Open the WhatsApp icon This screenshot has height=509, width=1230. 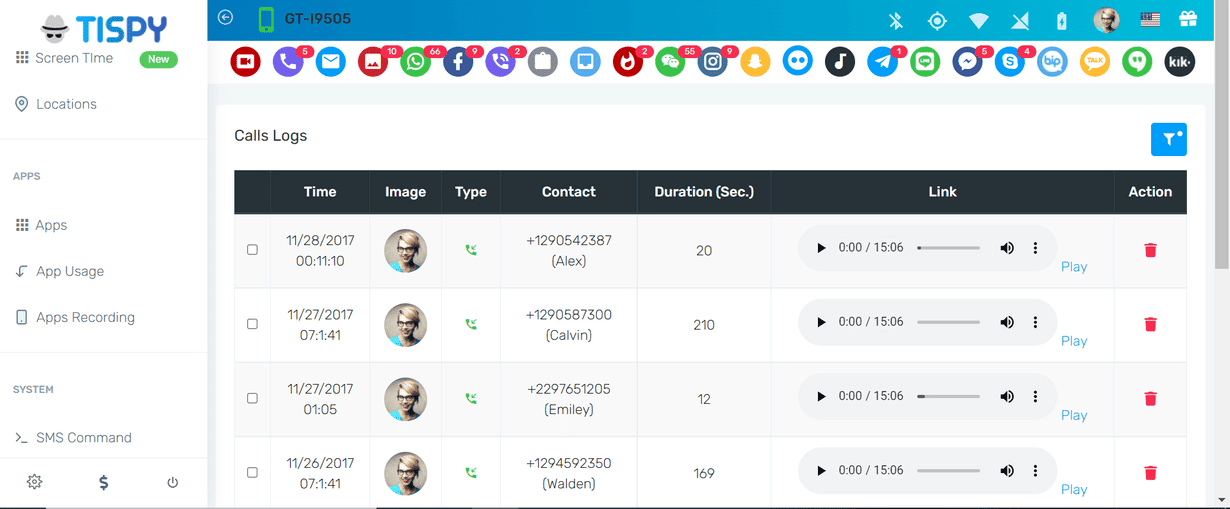point(416,62)
